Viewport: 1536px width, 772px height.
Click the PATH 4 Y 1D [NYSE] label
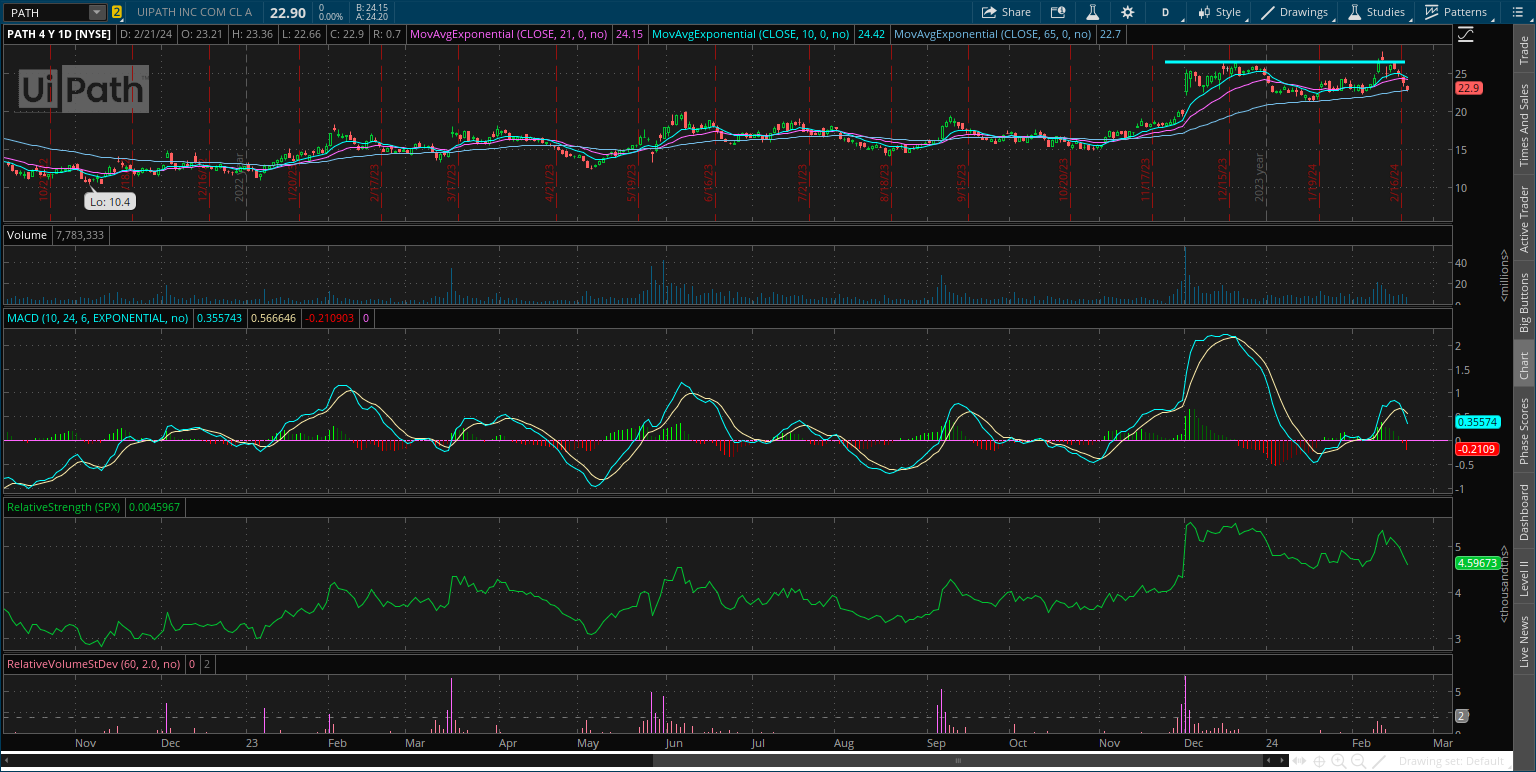59,33
